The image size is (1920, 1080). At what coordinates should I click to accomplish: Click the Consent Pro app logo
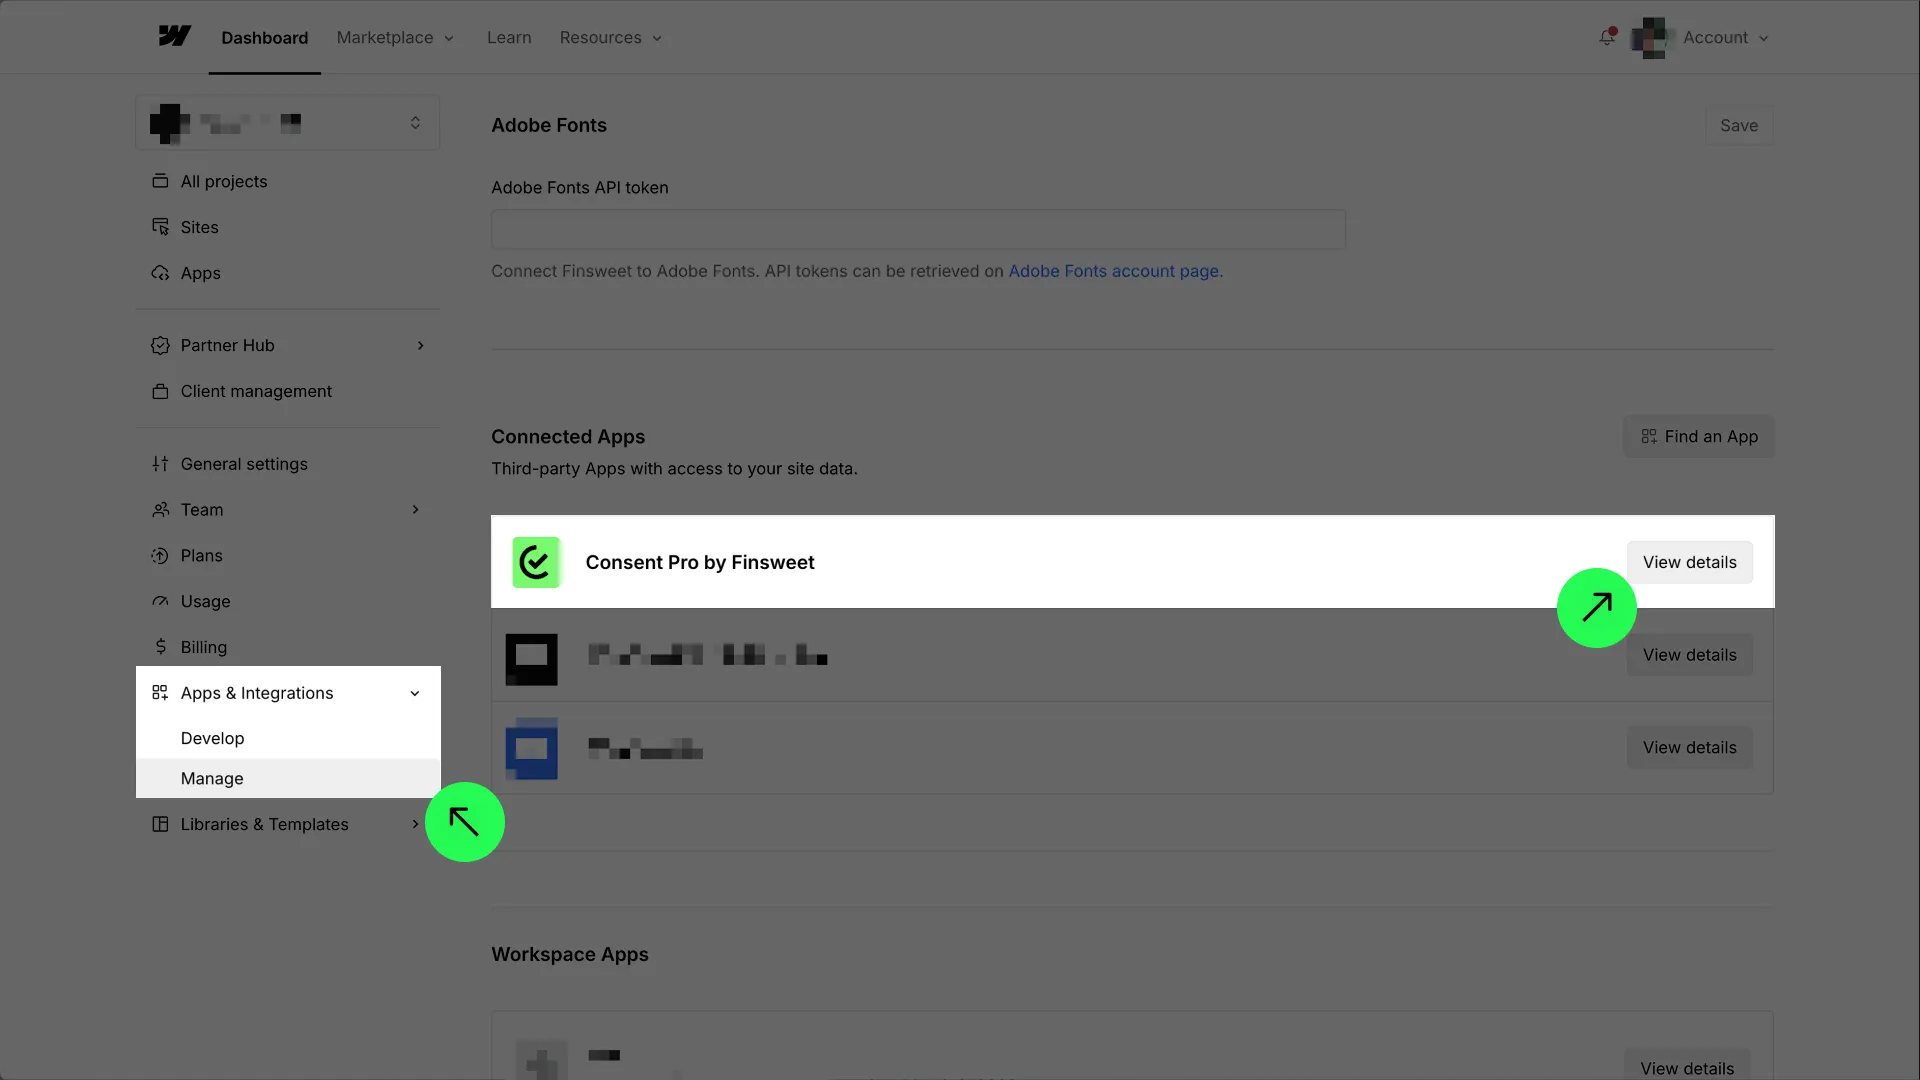click(536, 562)
